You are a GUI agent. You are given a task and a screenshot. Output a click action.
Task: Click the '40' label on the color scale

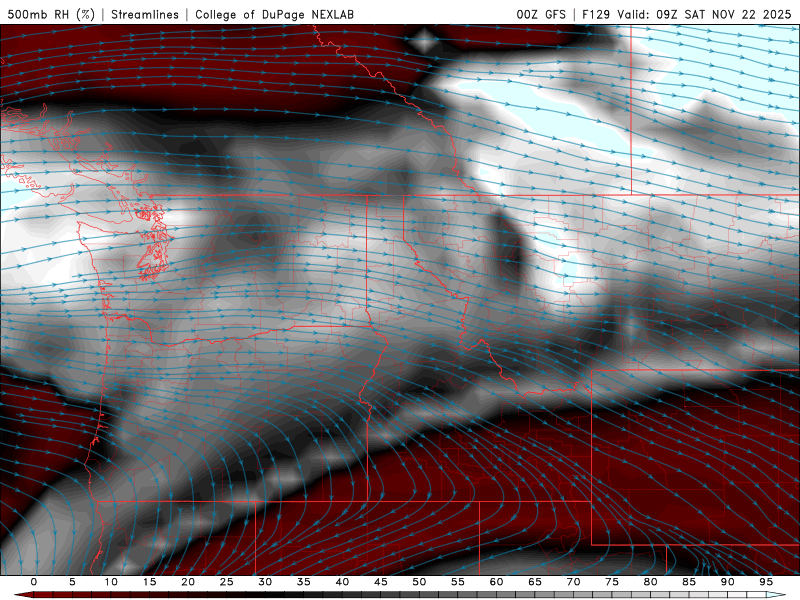[342, 582]
